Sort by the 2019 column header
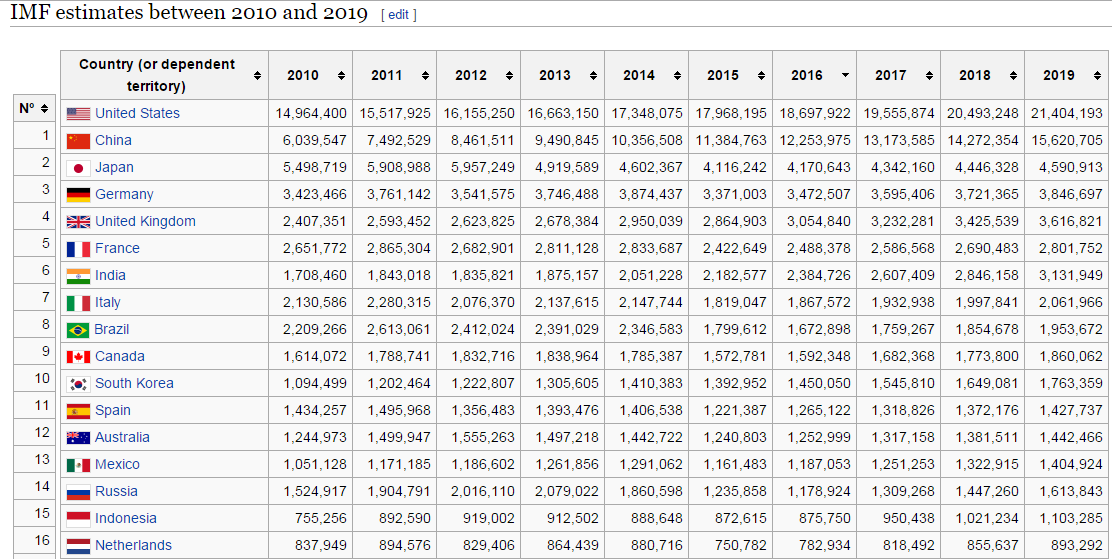The height and width of the screenshot is (559, 1112). tap(1067, 75)
